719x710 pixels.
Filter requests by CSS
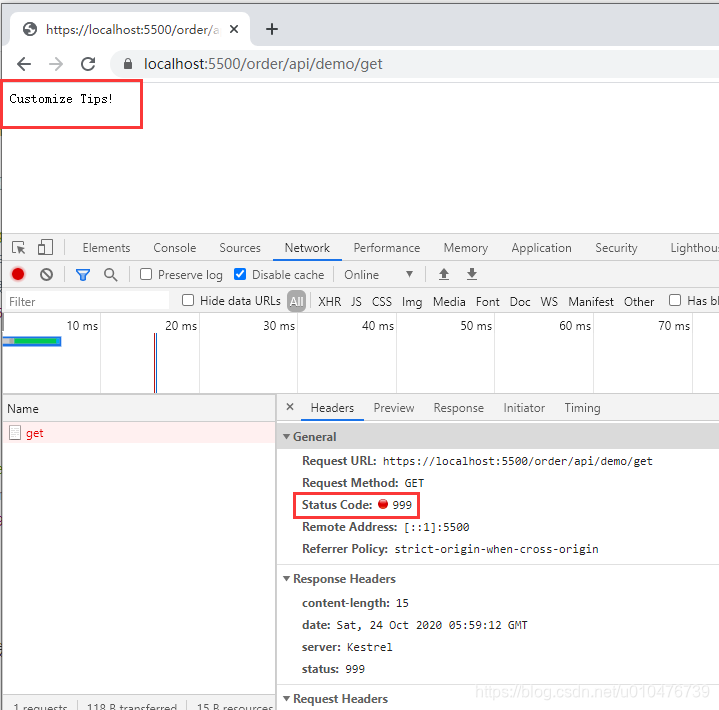coord(382,301)
